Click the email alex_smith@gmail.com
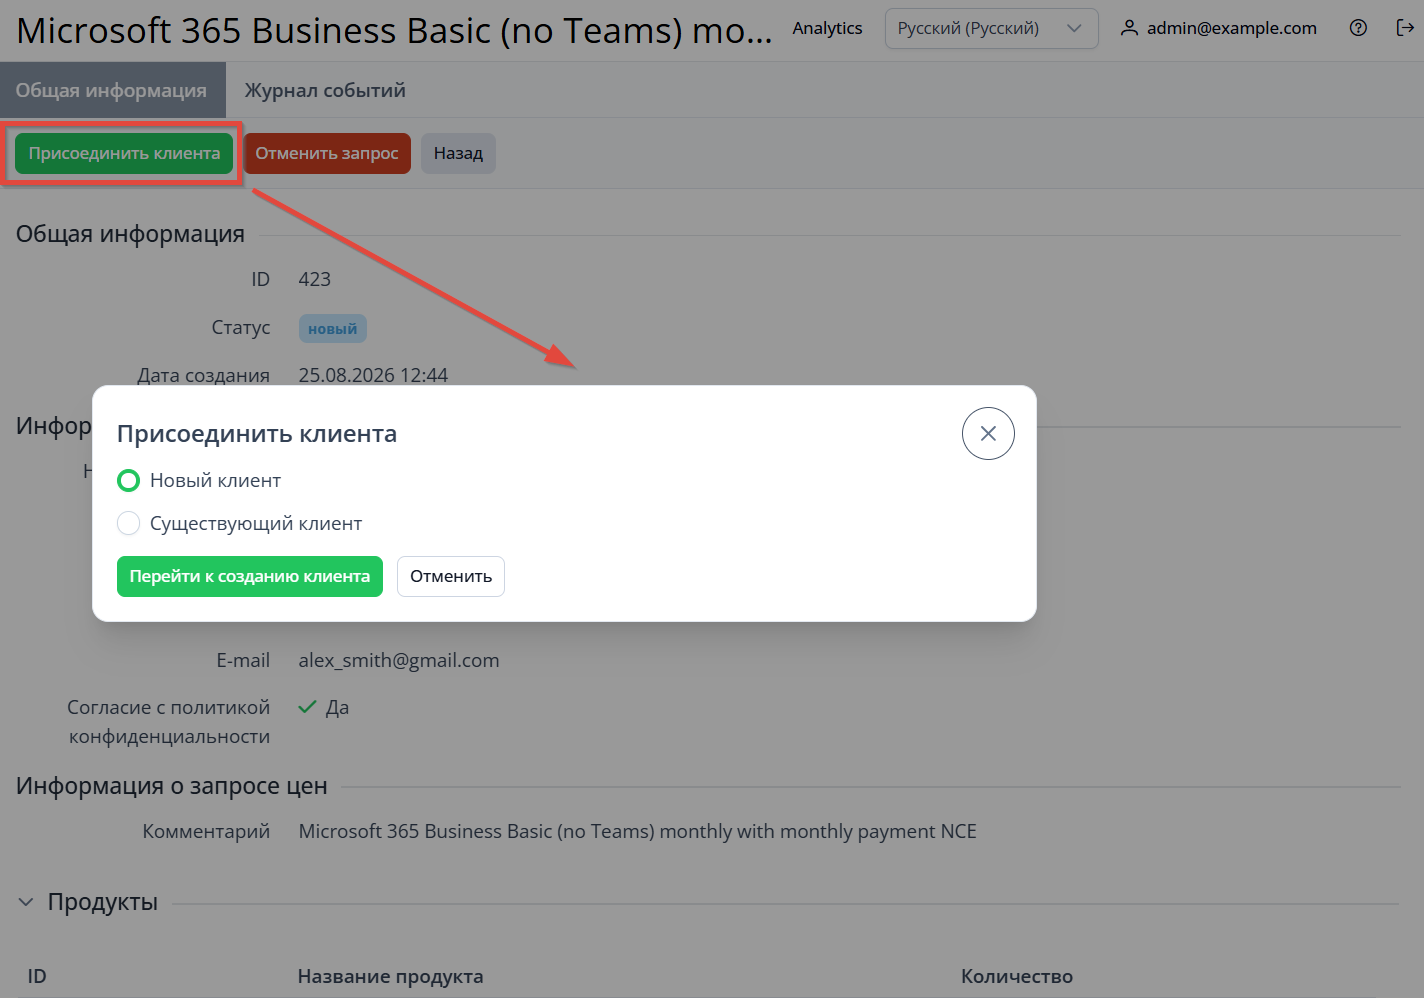 click(x=399, y=660)
